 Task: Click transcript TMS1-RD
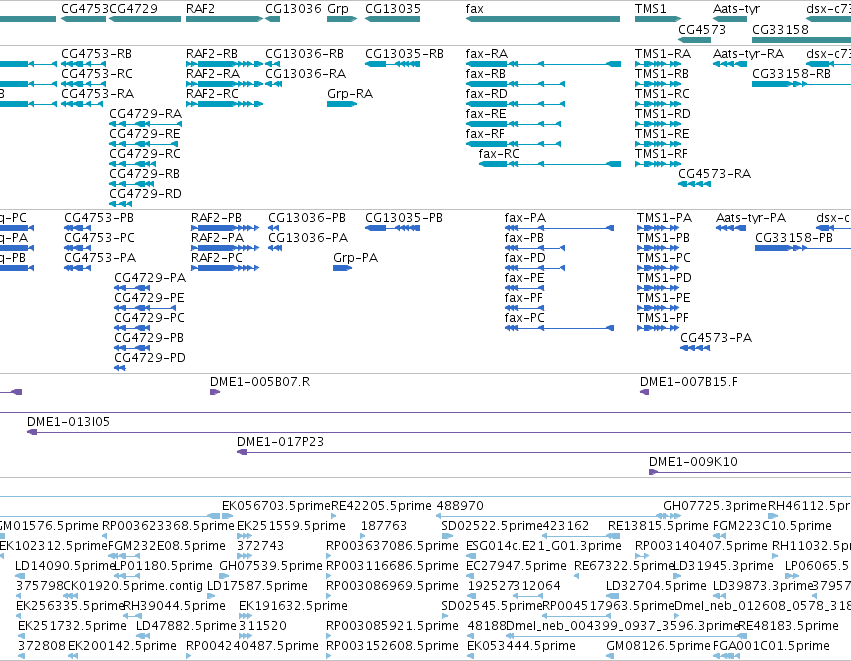click(663, 114)
